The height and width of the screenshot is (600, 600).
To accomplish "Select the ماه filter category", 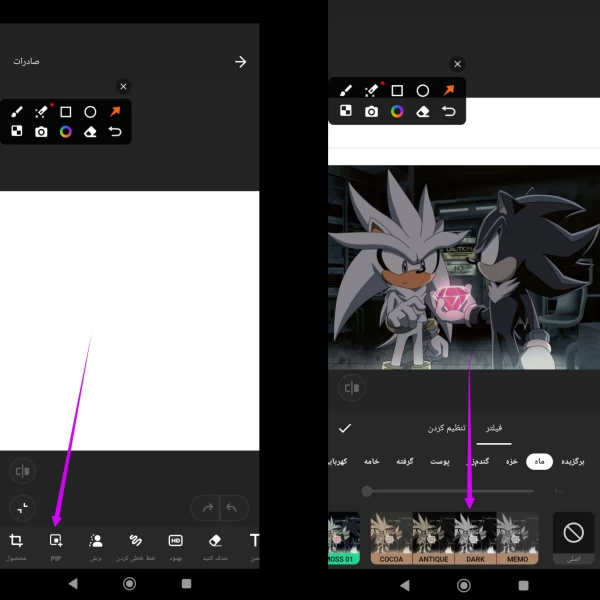I will tap(539, 461).
